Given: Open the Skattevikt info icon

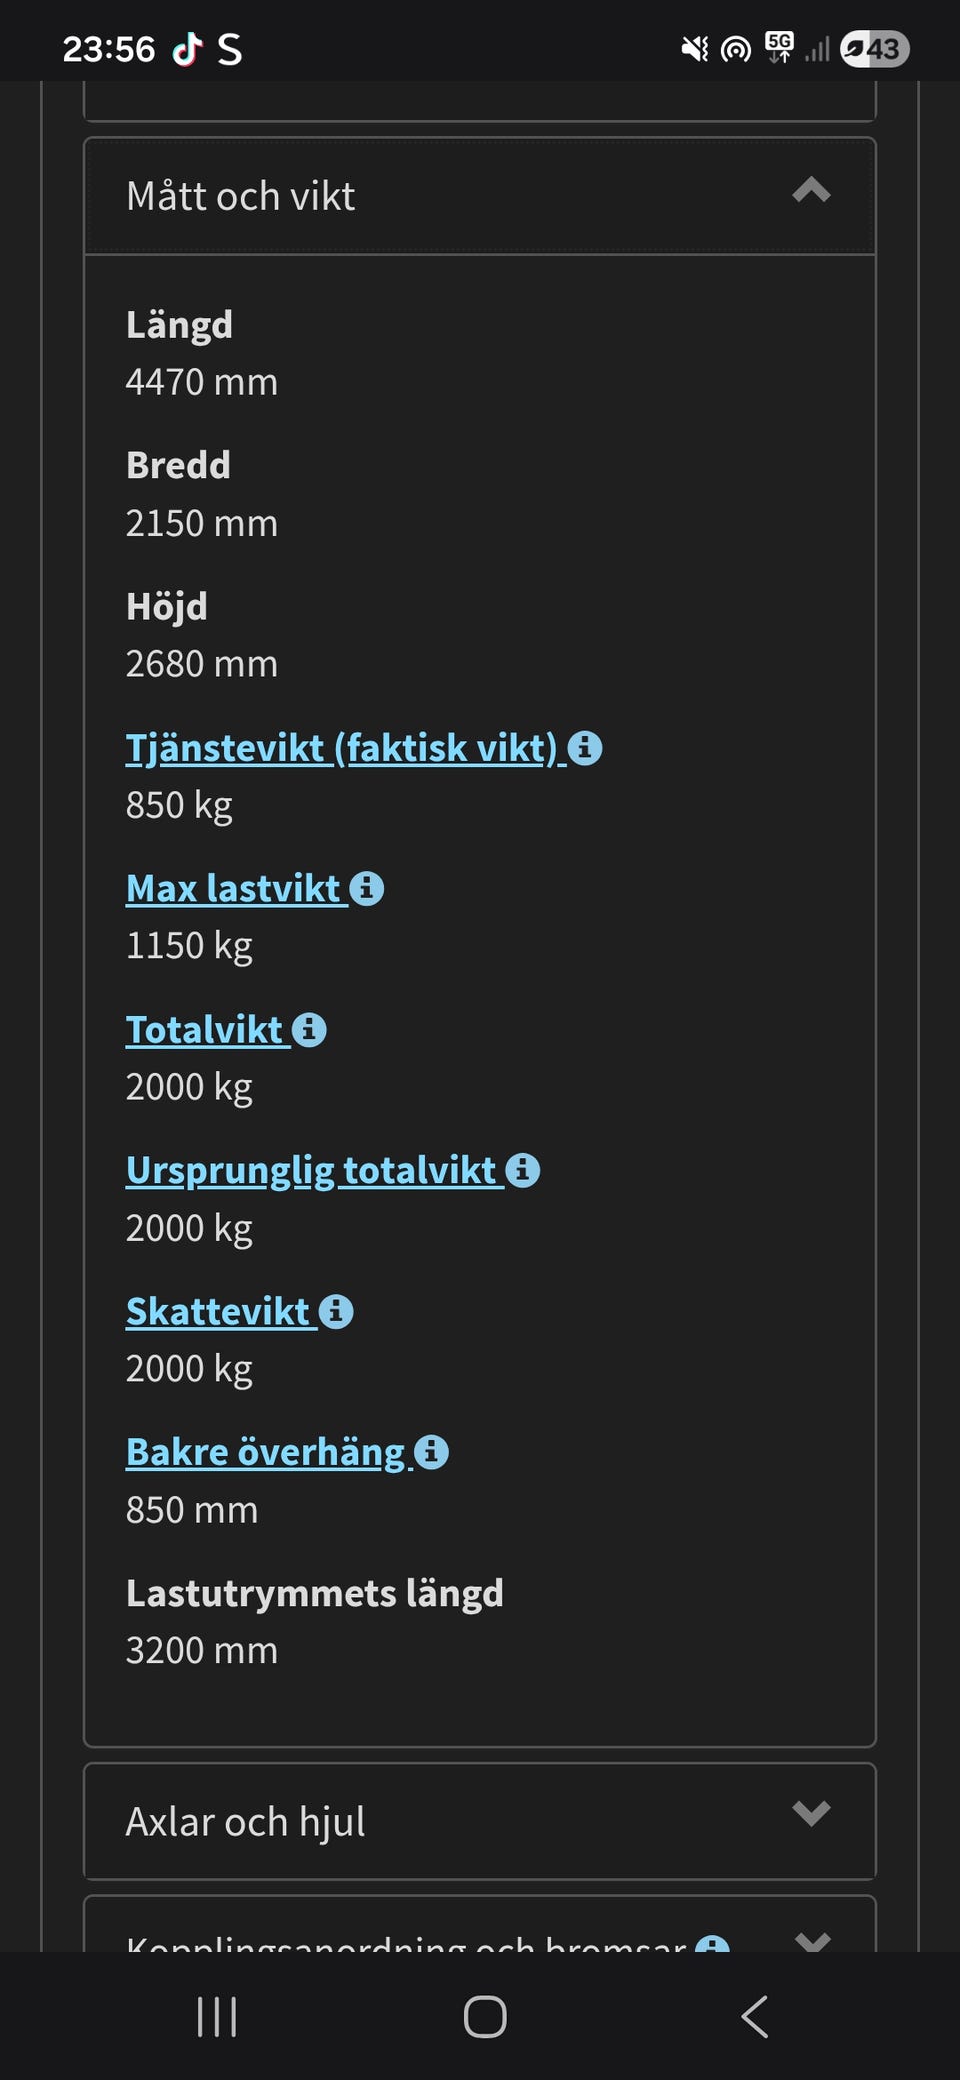Looking at the screenshot, I should coord(336,1311).
